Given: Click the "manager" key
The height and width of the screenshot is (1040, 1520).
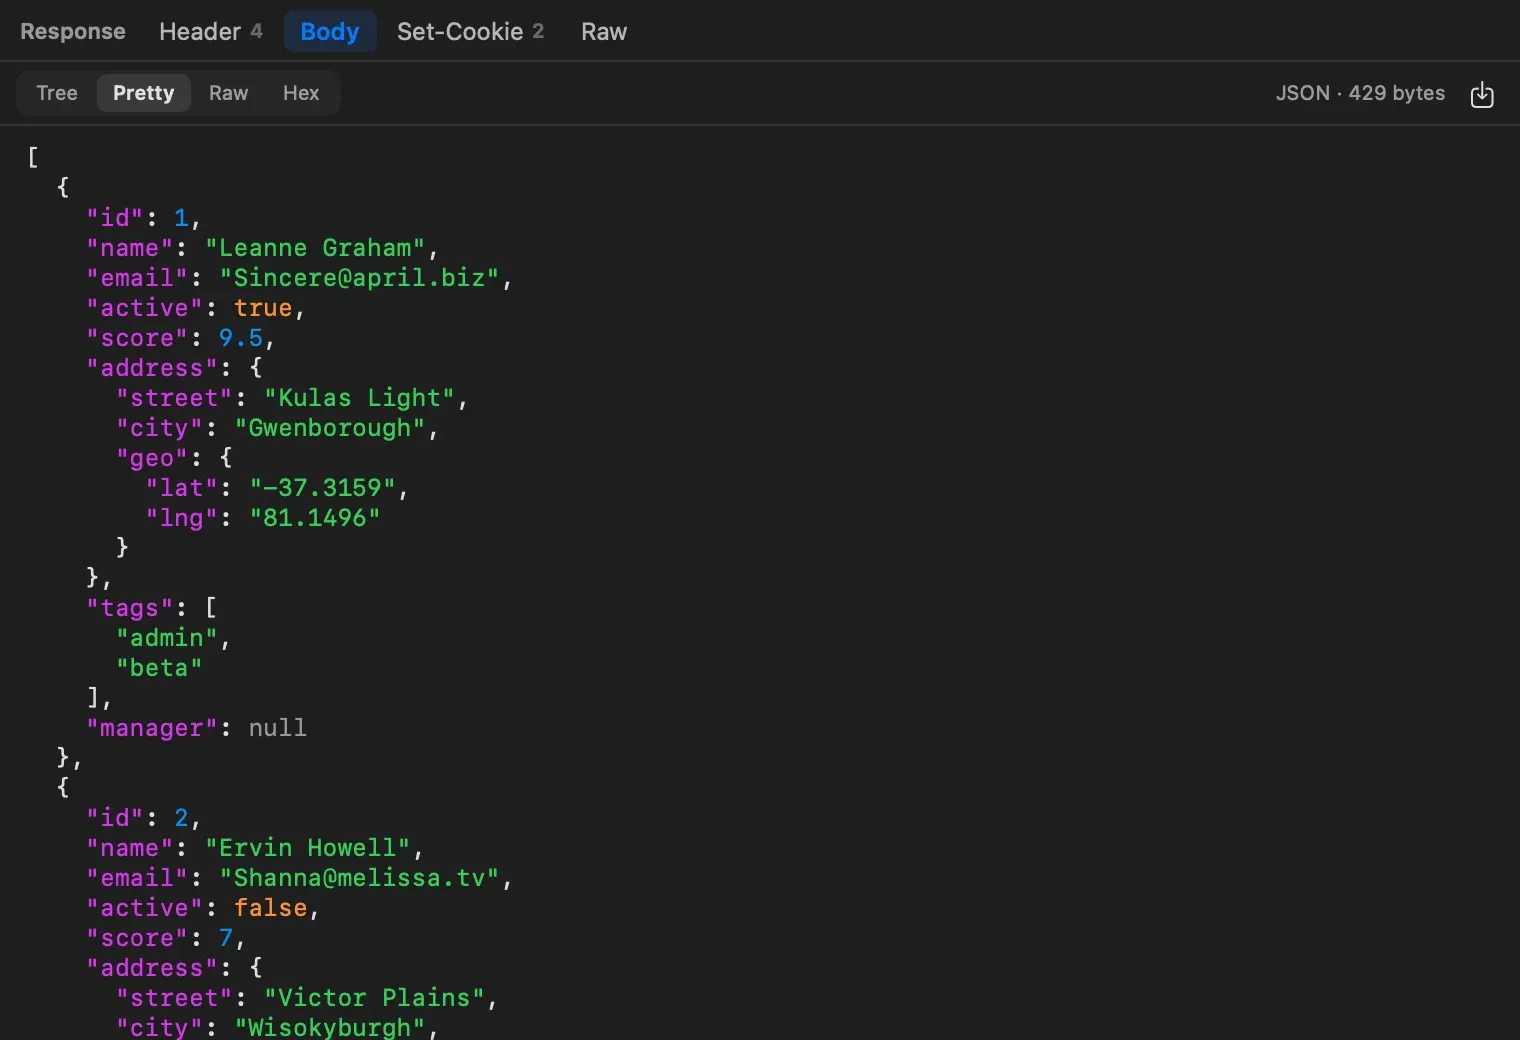Looking at the screenshot, I should point(152,728).
